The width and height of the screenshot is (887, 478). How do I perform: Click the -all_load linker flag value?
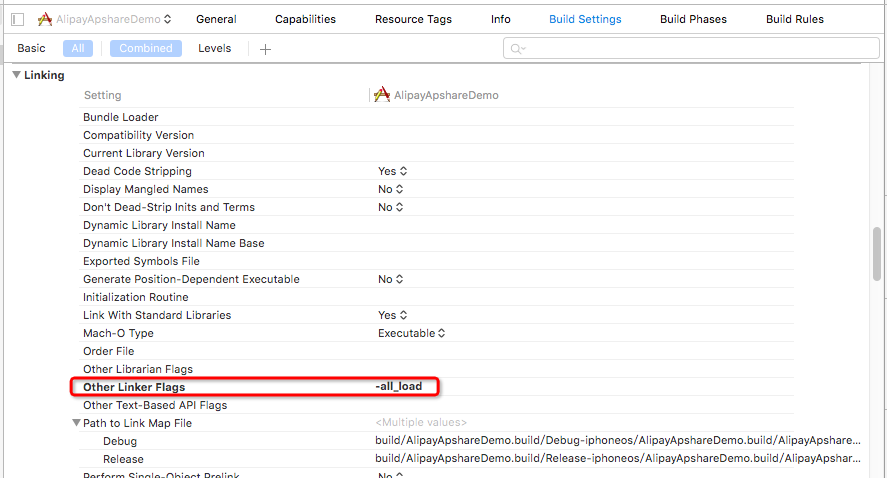pos(399,386)
